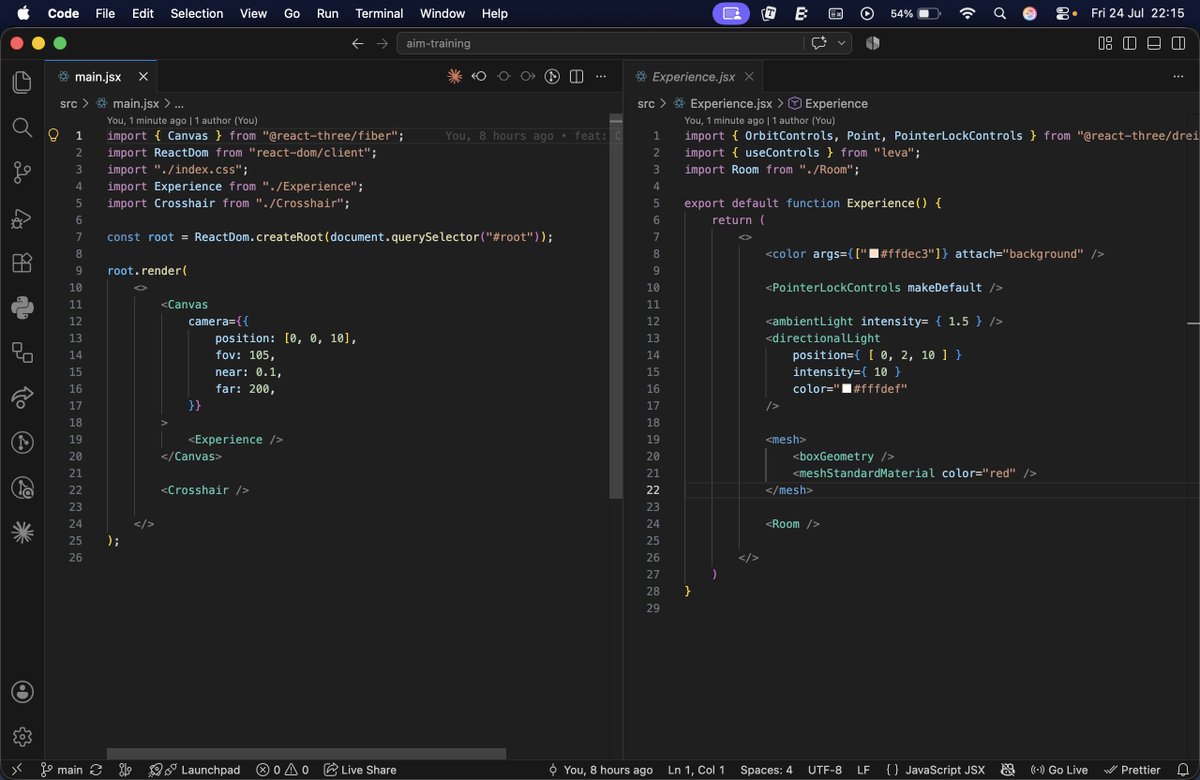Toggle the secondary side bar

[x=1178, y=43]
